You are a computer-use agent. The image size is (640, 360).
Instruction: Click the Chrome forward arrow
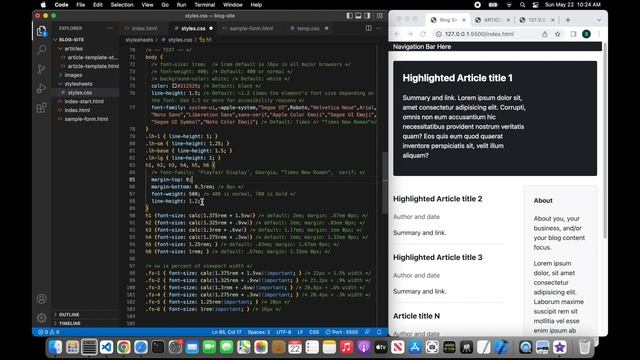pos(410,34)
